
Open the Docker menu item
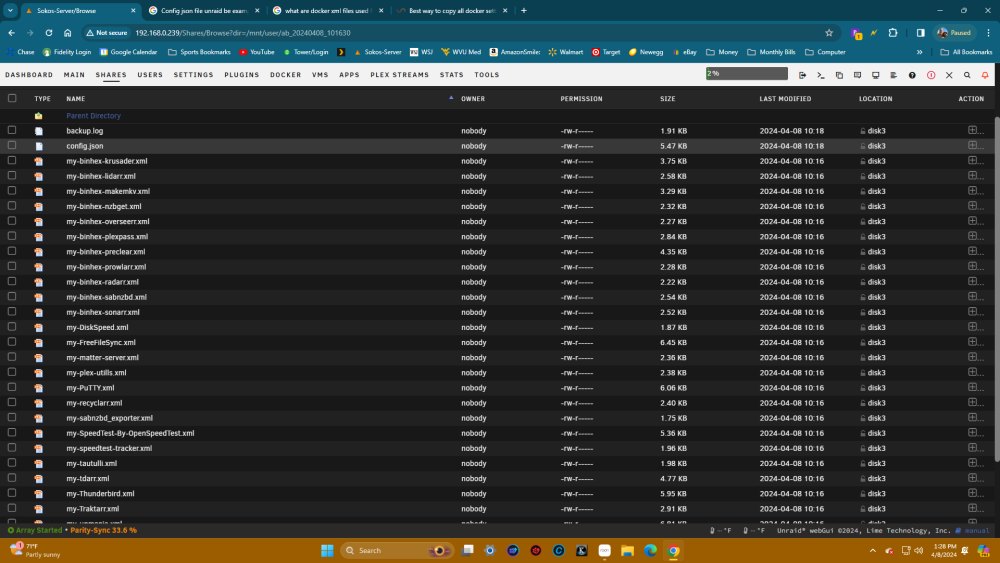pos(286,75)
